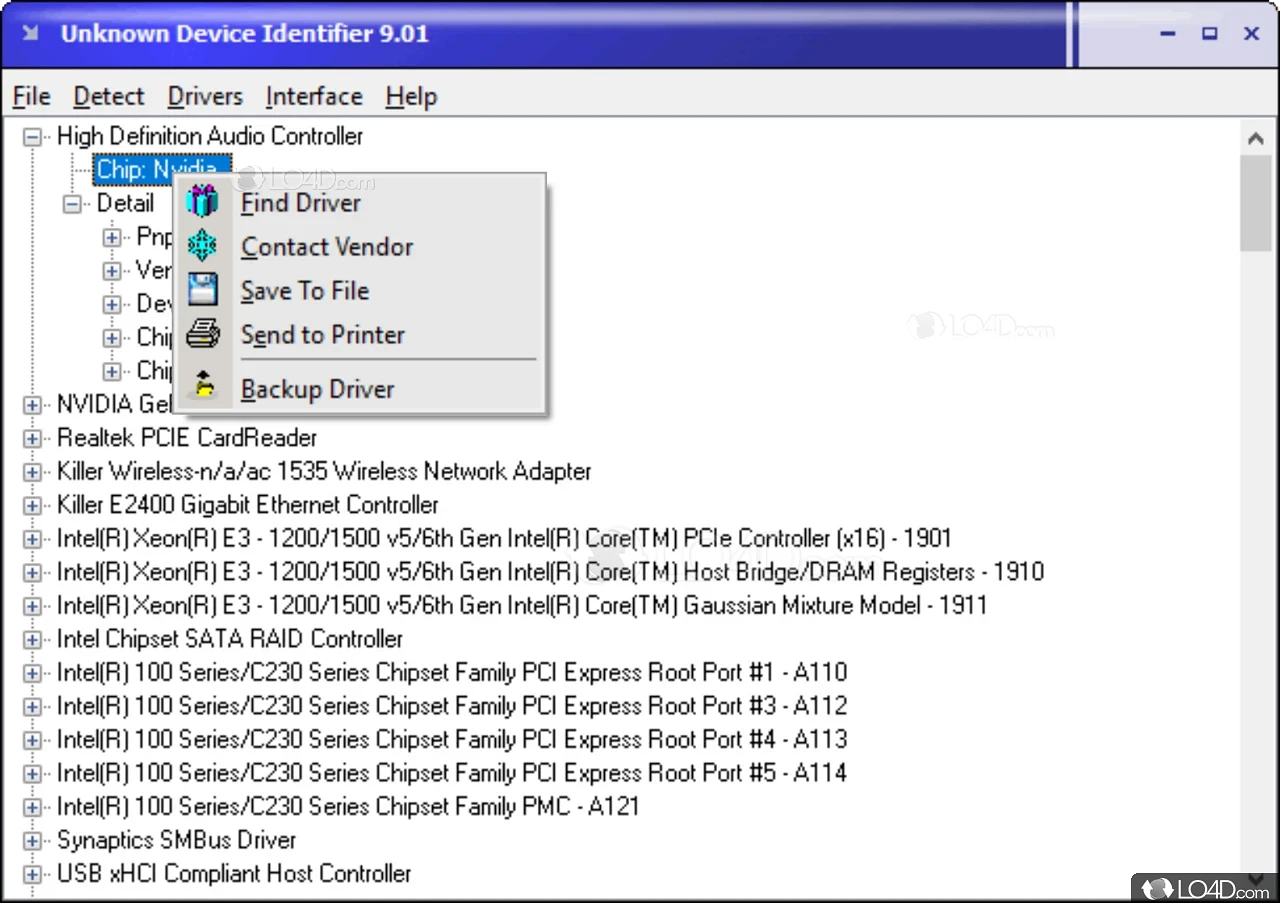
Task: Select the Host Bridge/DRAM Registers - 1910 entry
Action: 551,572
